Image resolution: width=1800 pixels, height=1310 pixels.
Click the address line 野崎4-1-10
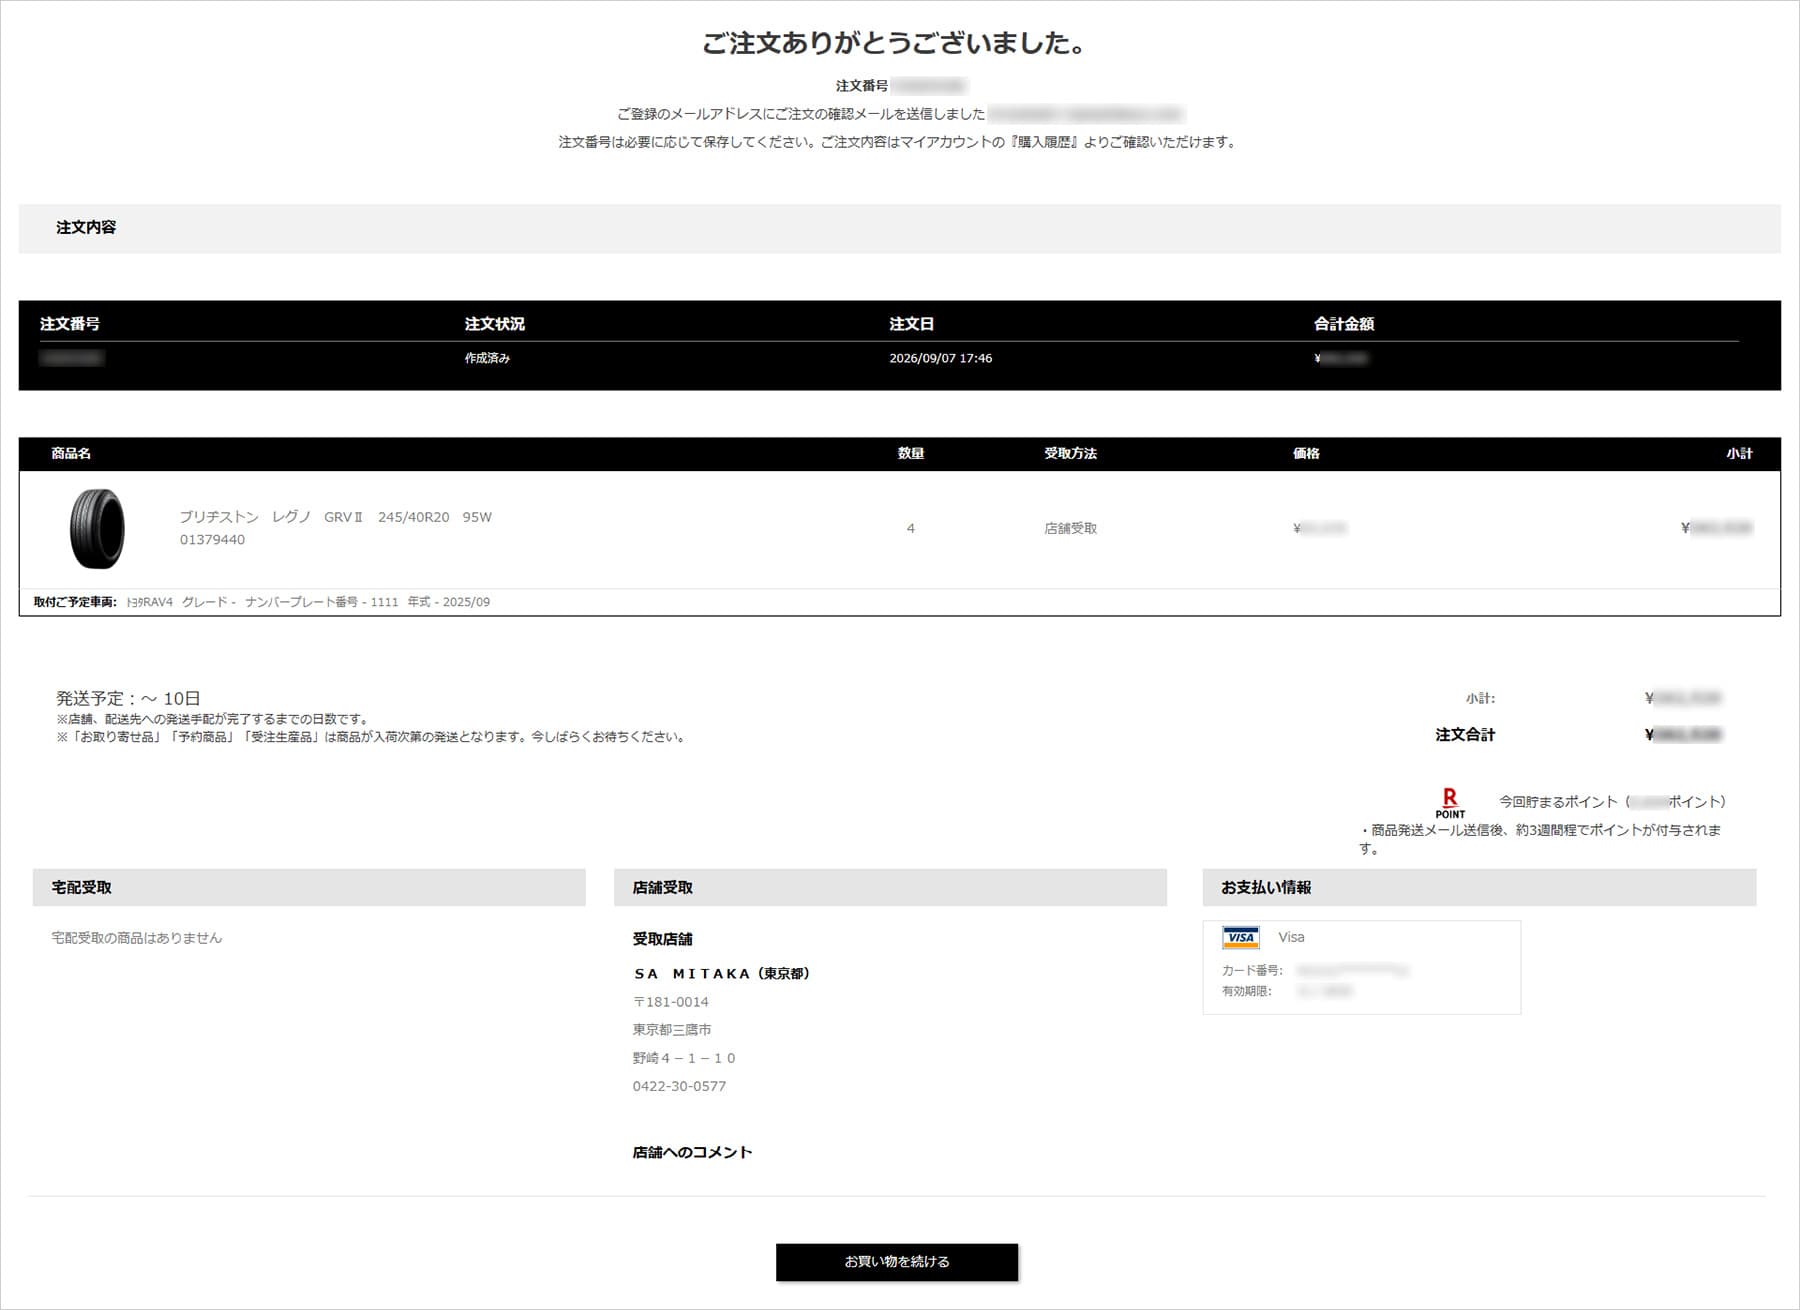685,1058
